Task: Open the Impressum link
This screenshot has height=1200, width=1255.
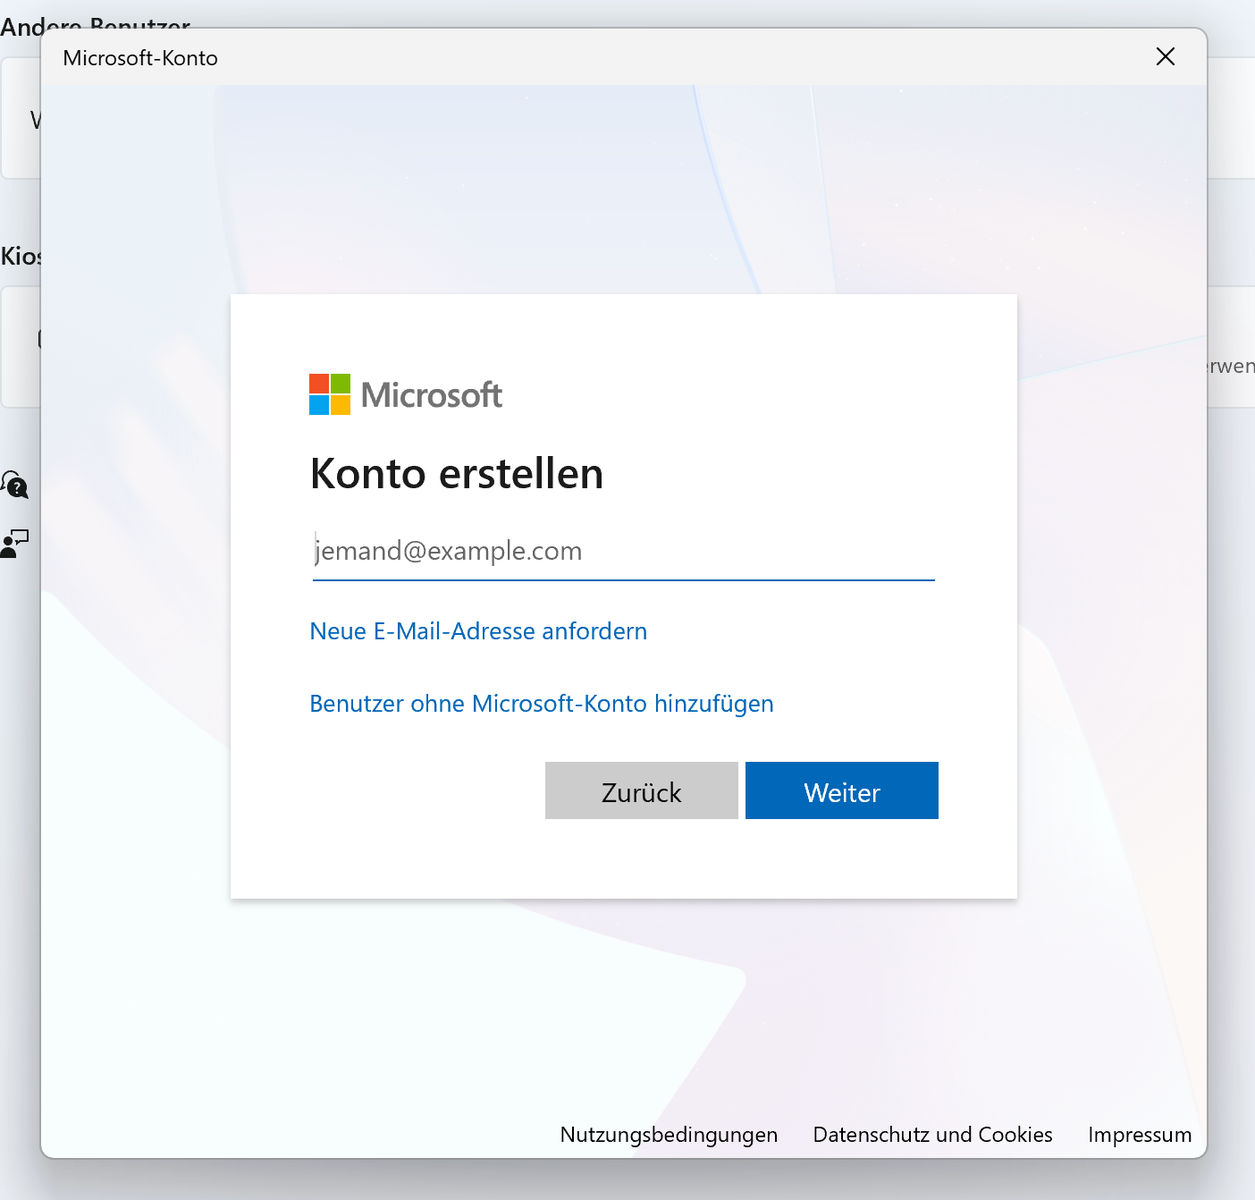Action: click(x=1140, y=1135)
